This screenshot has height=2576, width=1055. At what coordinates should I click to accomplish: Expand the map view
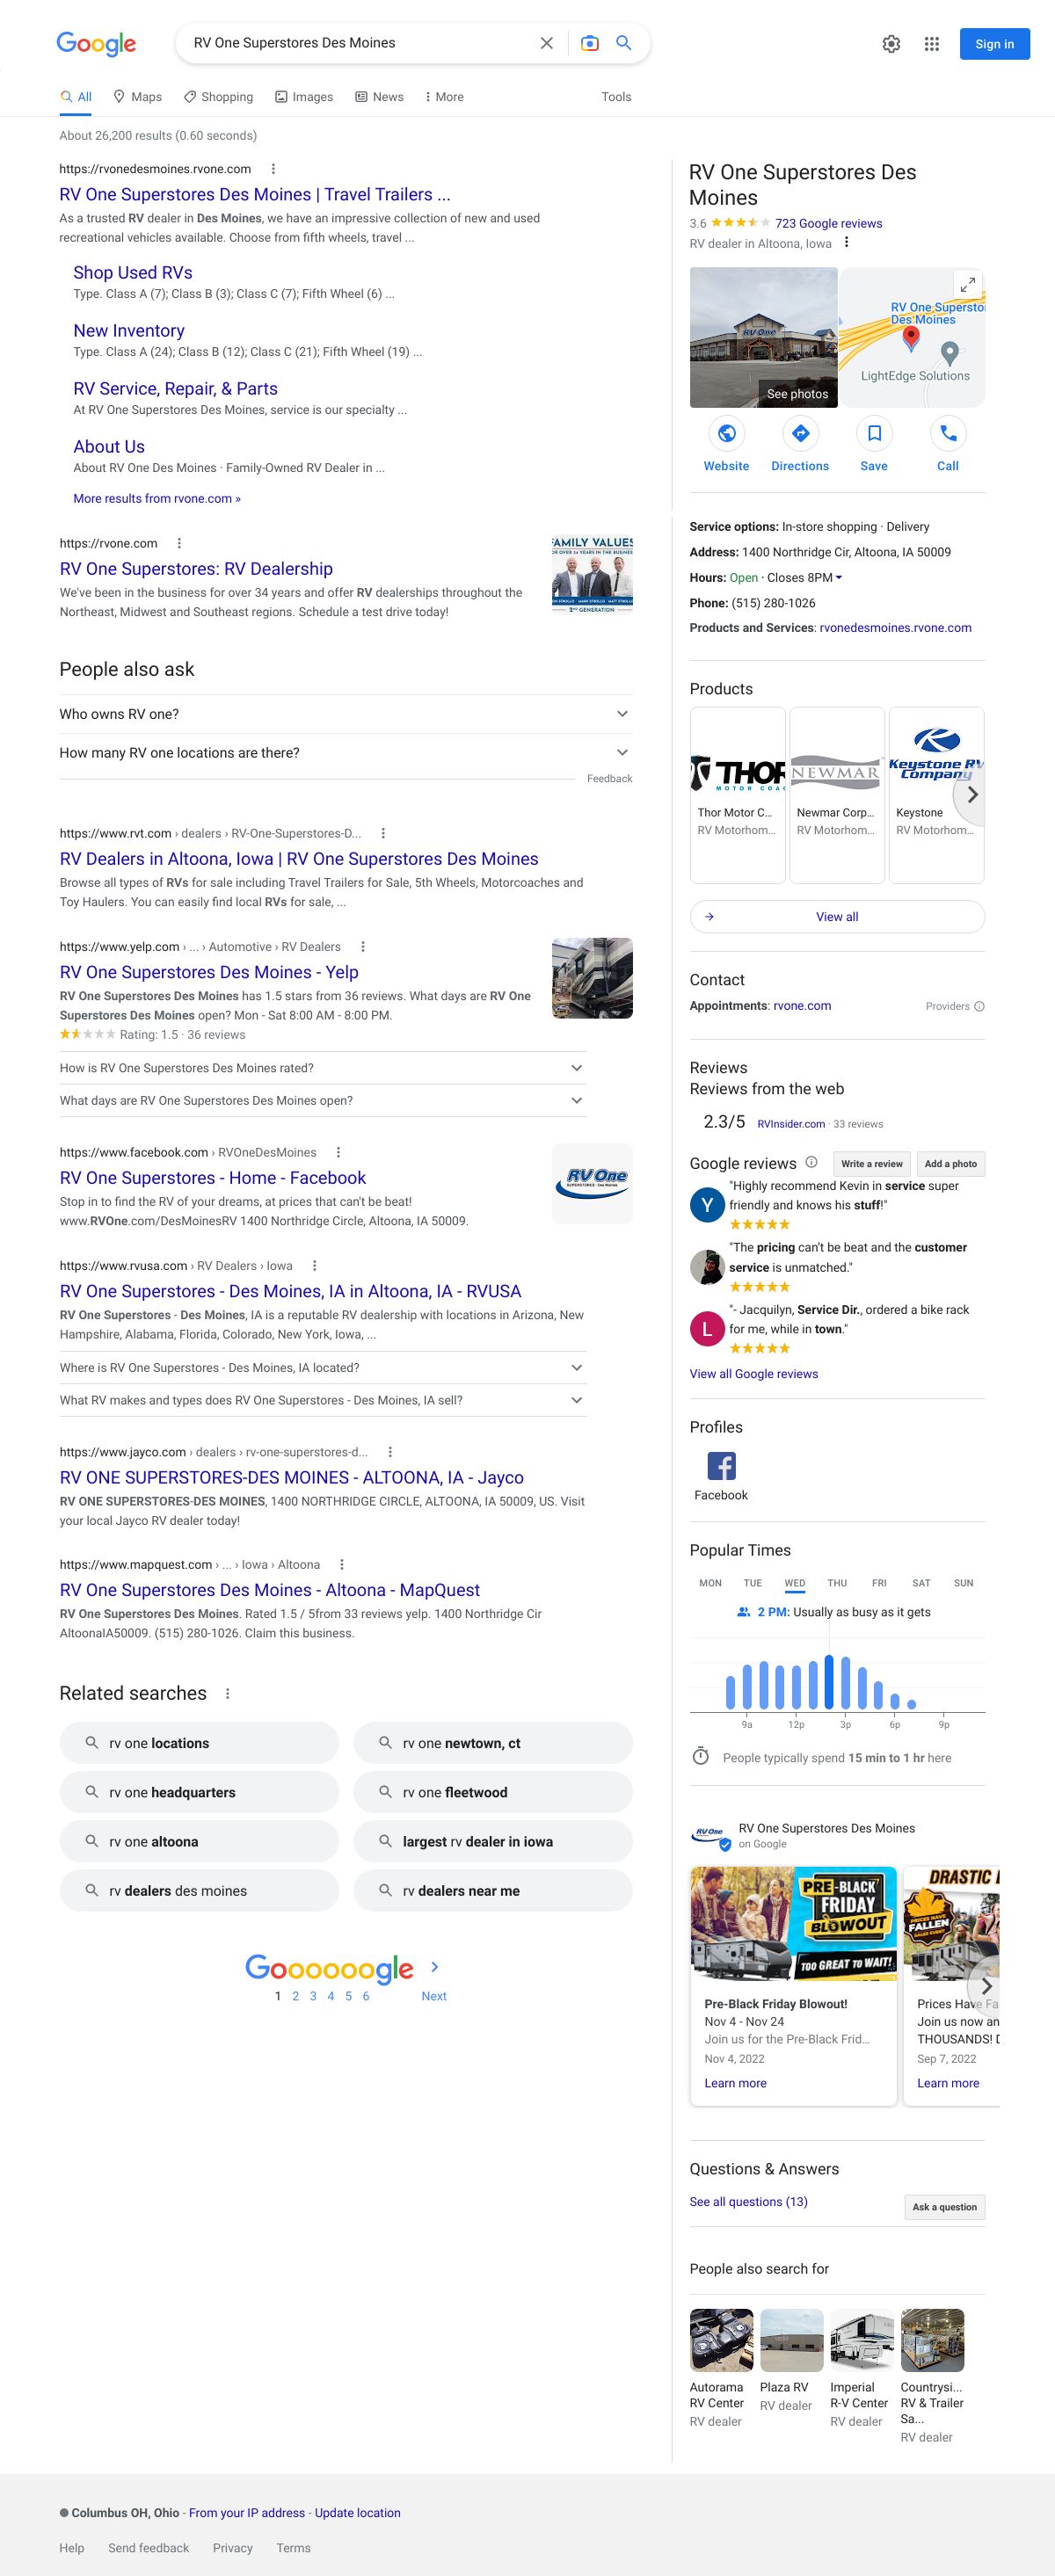coord(967,285)
